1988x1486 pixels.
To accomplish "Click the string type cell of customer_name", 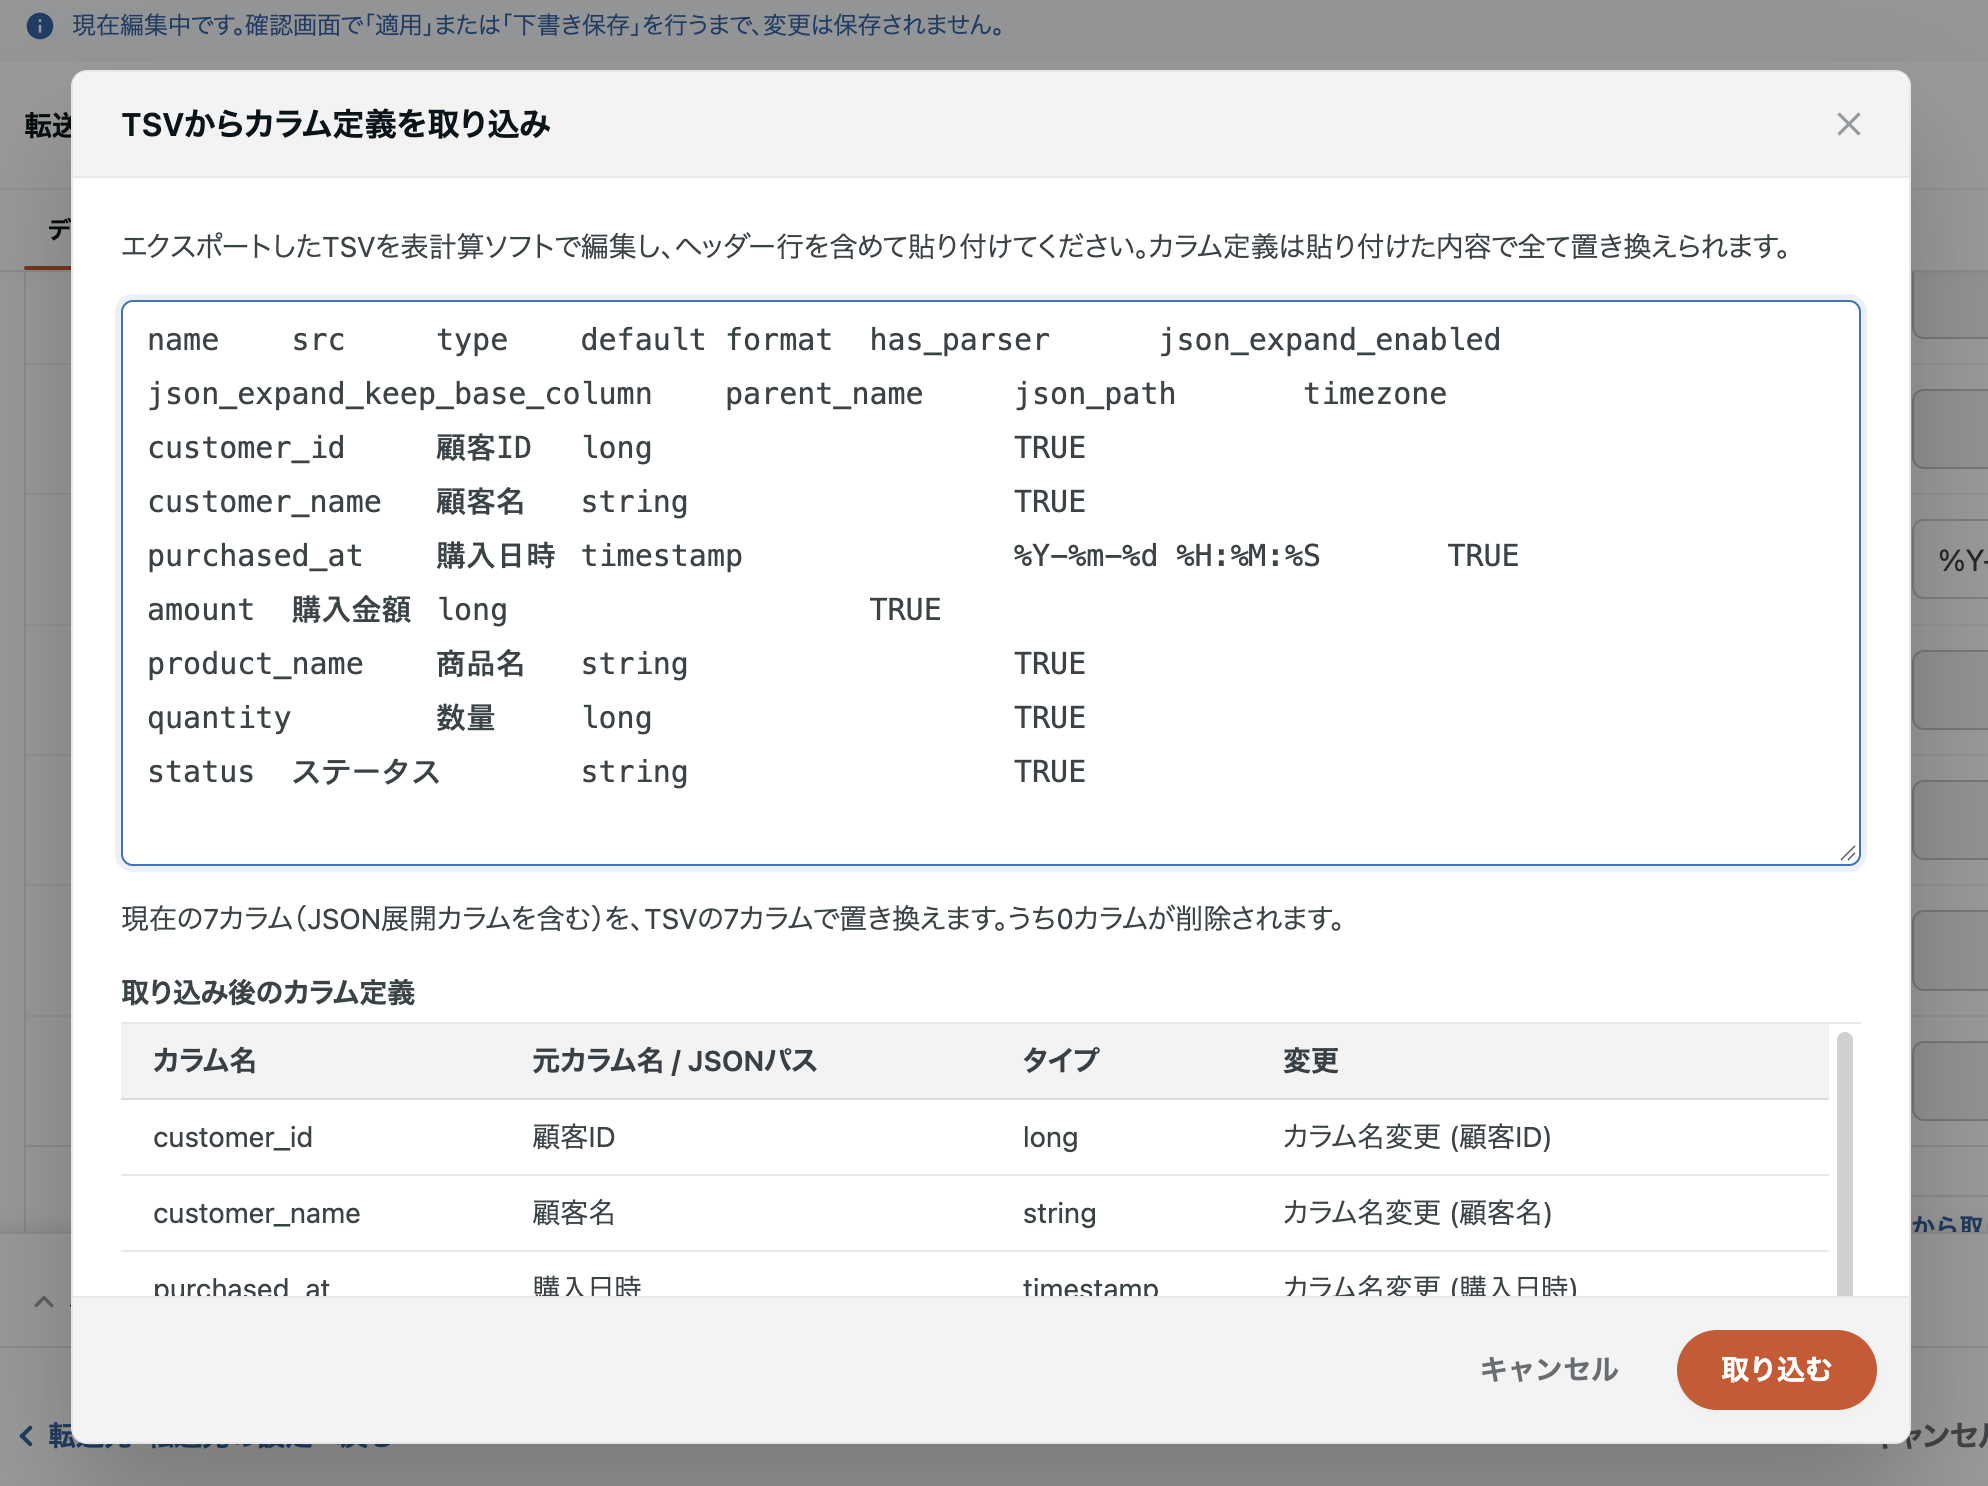I will (1059, 1213).
